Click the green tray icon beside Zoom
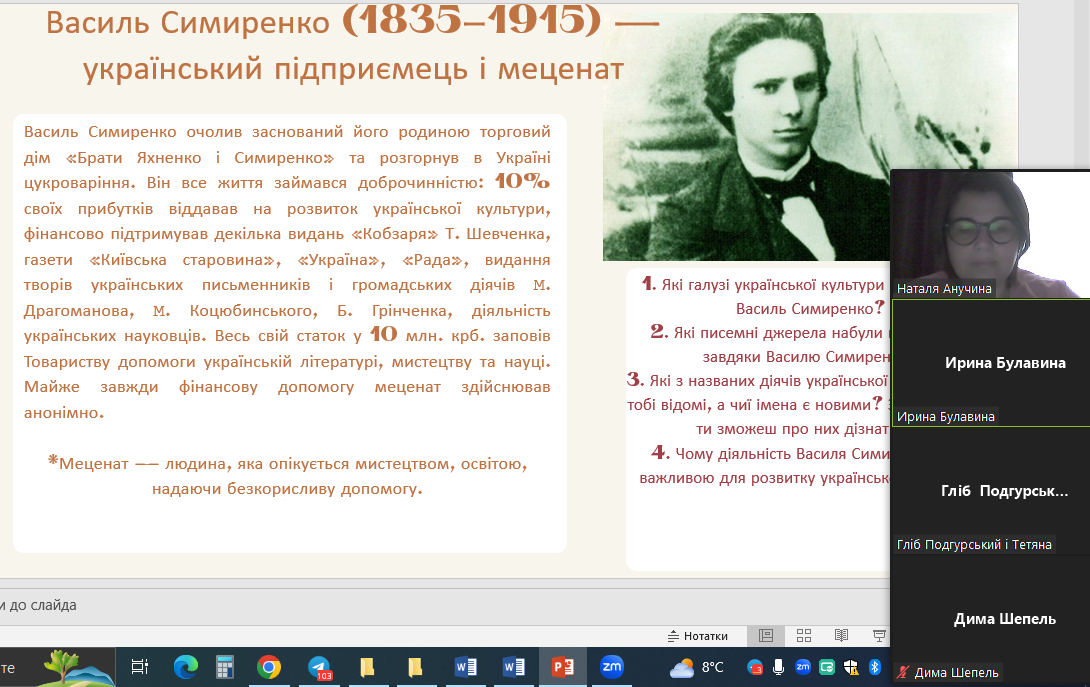Viewport: 1090px width, 687px height. [x=827, y=668]
